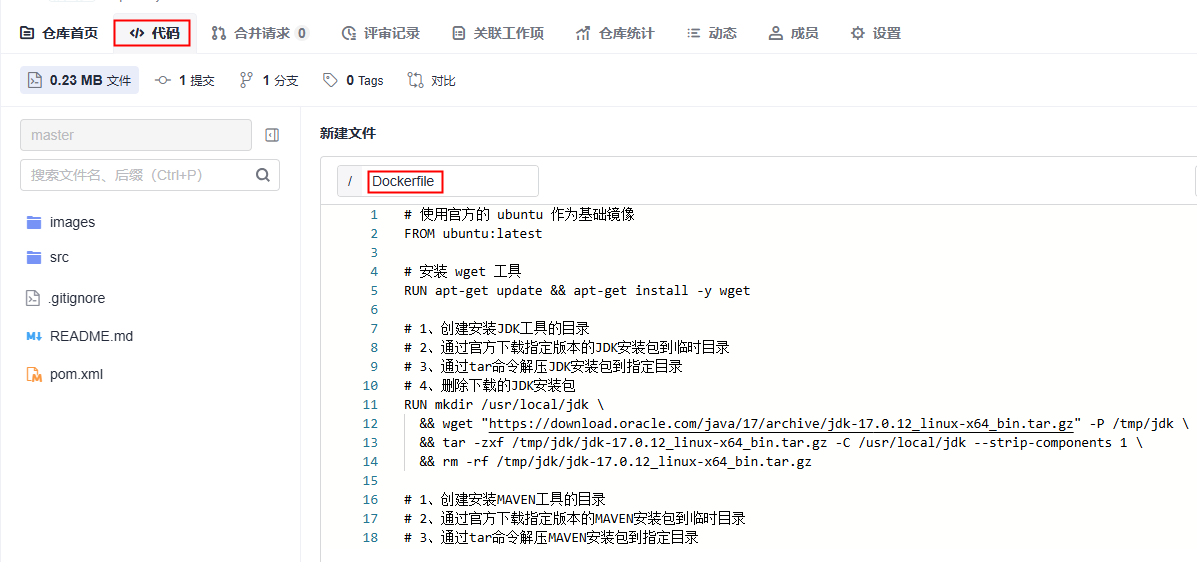The height and width of the screenshot is (562, 1197).
Task: Click the search magnifier icon
Action: pos(263,175)
